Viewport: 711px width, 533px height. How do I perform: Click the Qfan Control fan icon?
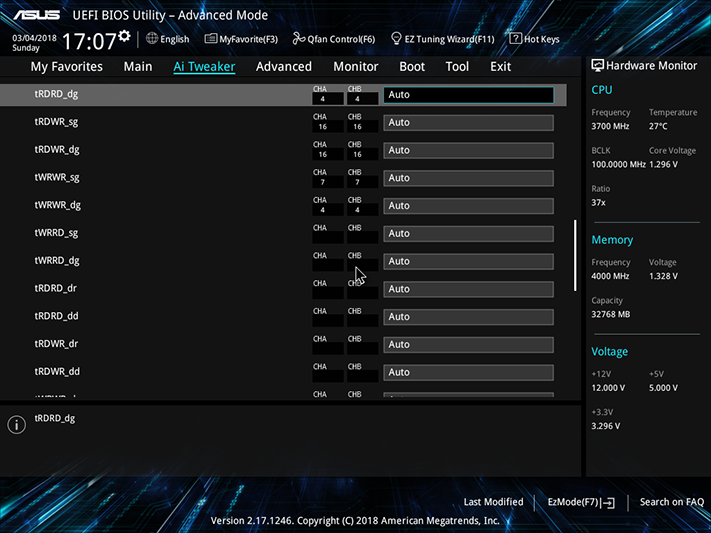[298, 39]
